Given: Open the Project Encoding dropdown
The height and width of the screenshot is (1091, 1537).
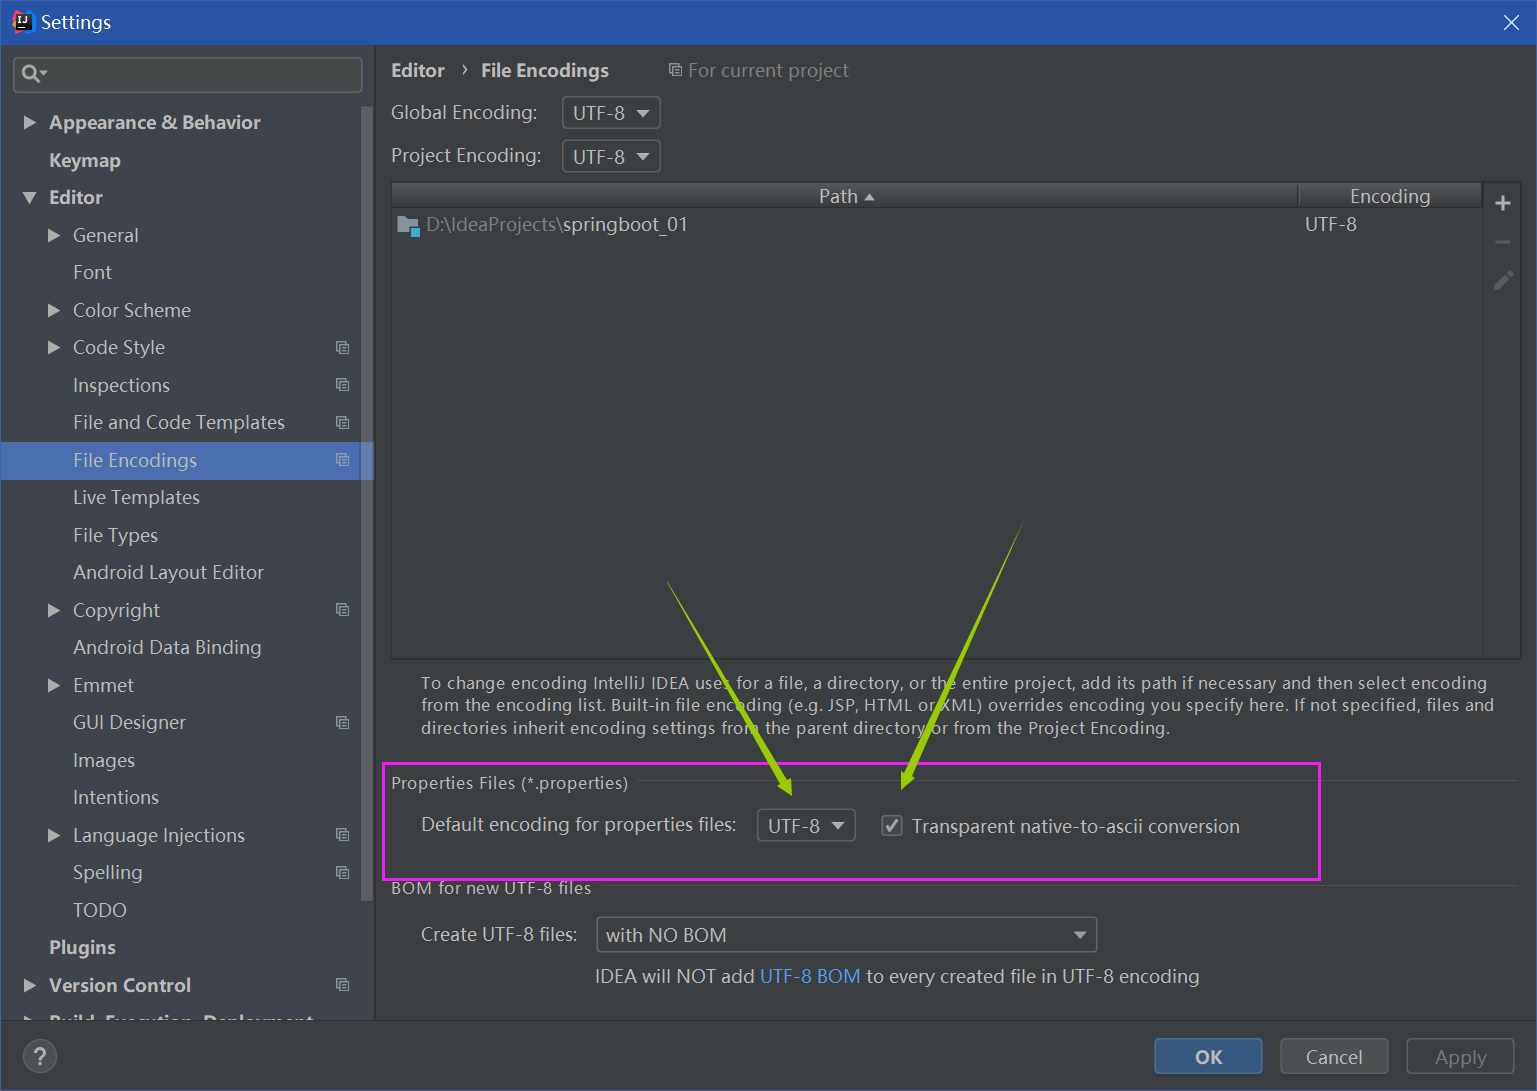Looking at the screenshot, I should (611, 157).
